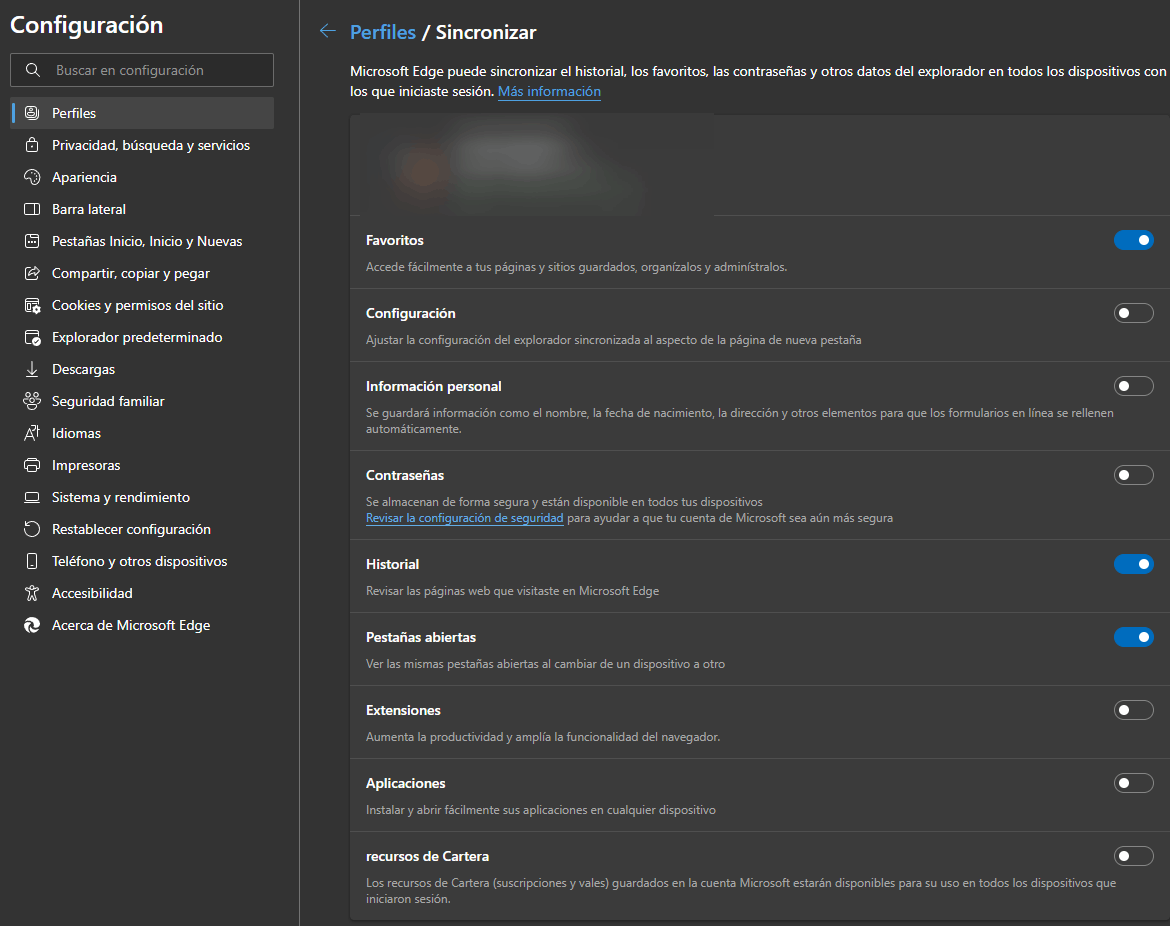Click the Cookies y permisos icon
The image size is (1170, 926).
coord(32,305)
